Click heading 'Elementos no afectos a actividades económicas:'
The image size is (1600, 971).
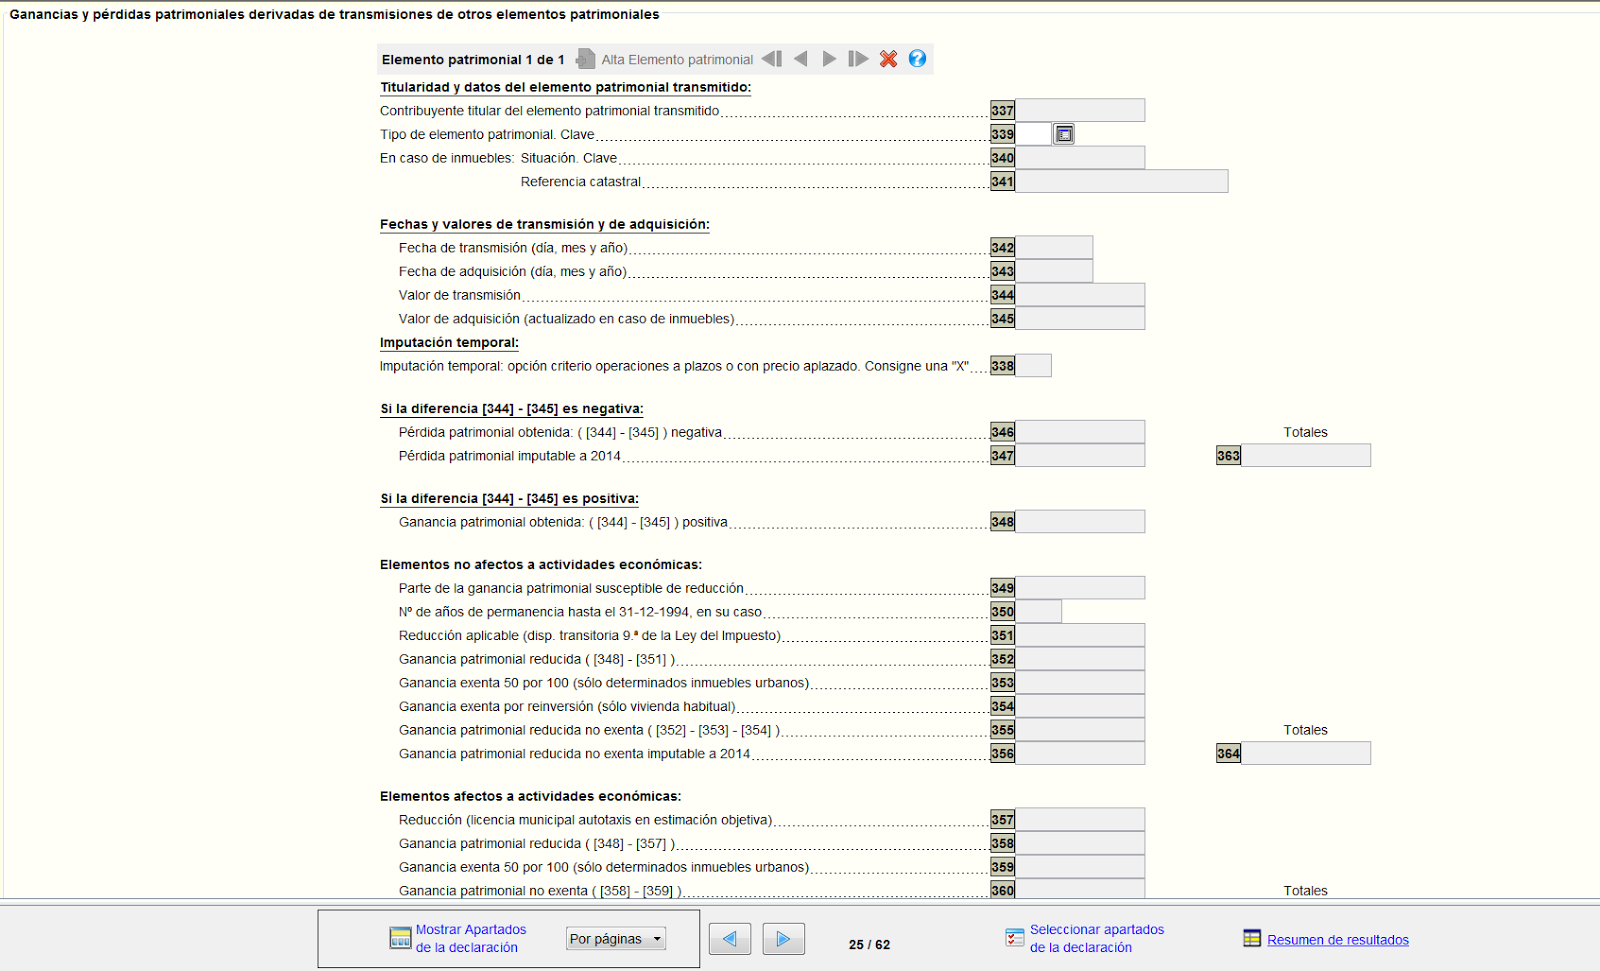pos(541,564)
